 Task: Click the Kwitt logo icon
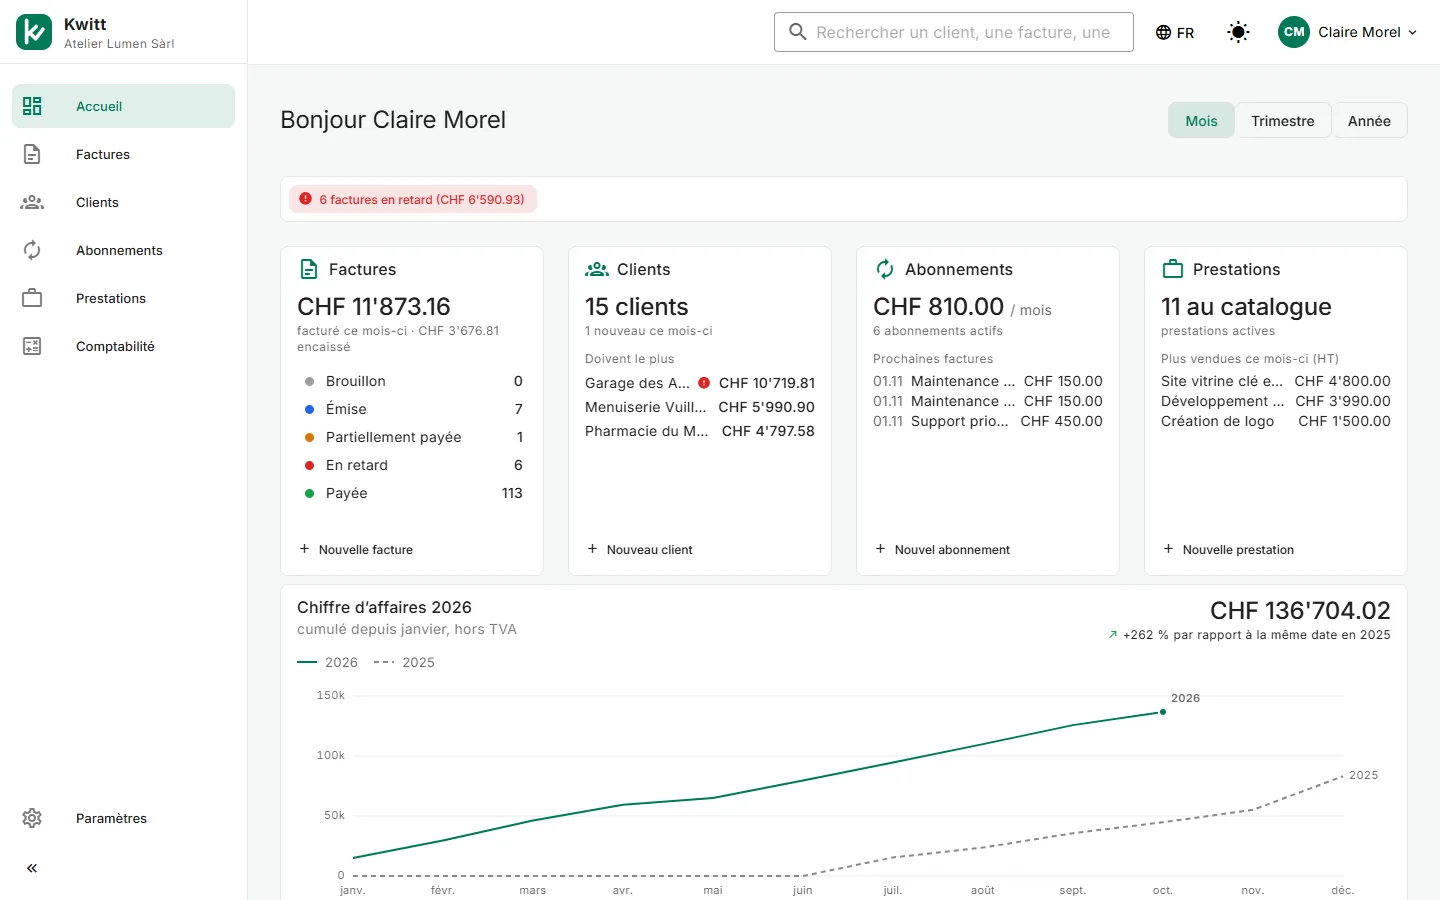[34, 32]
